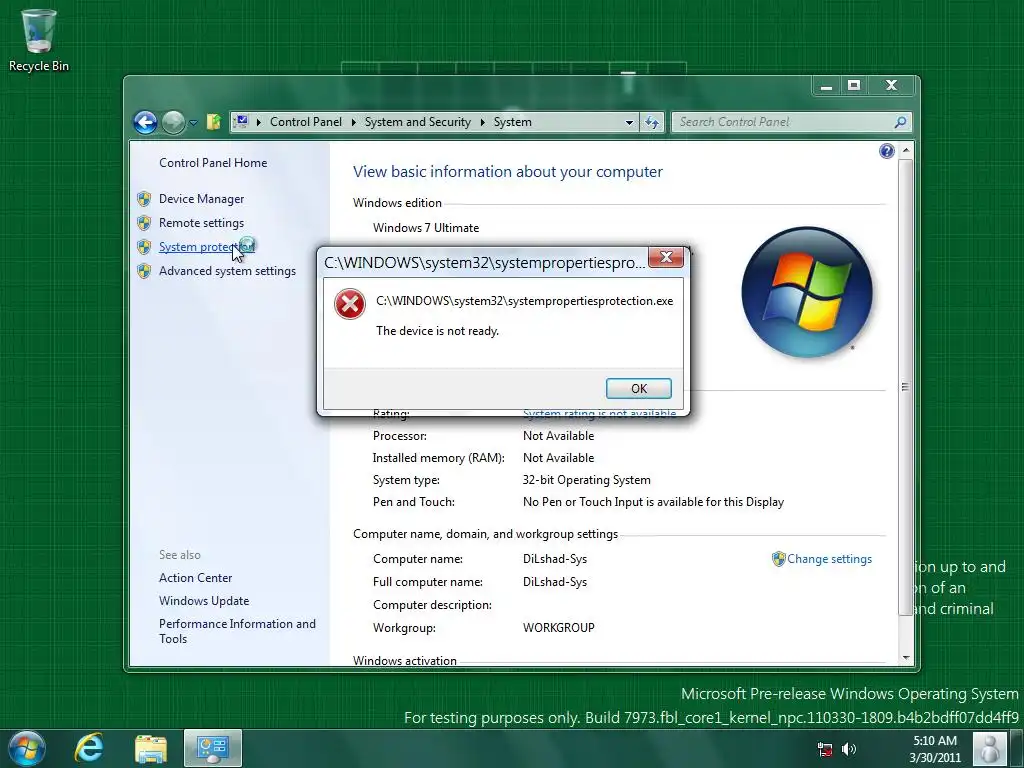
Task: Click the red error X icon
Action: click(350, 304)
